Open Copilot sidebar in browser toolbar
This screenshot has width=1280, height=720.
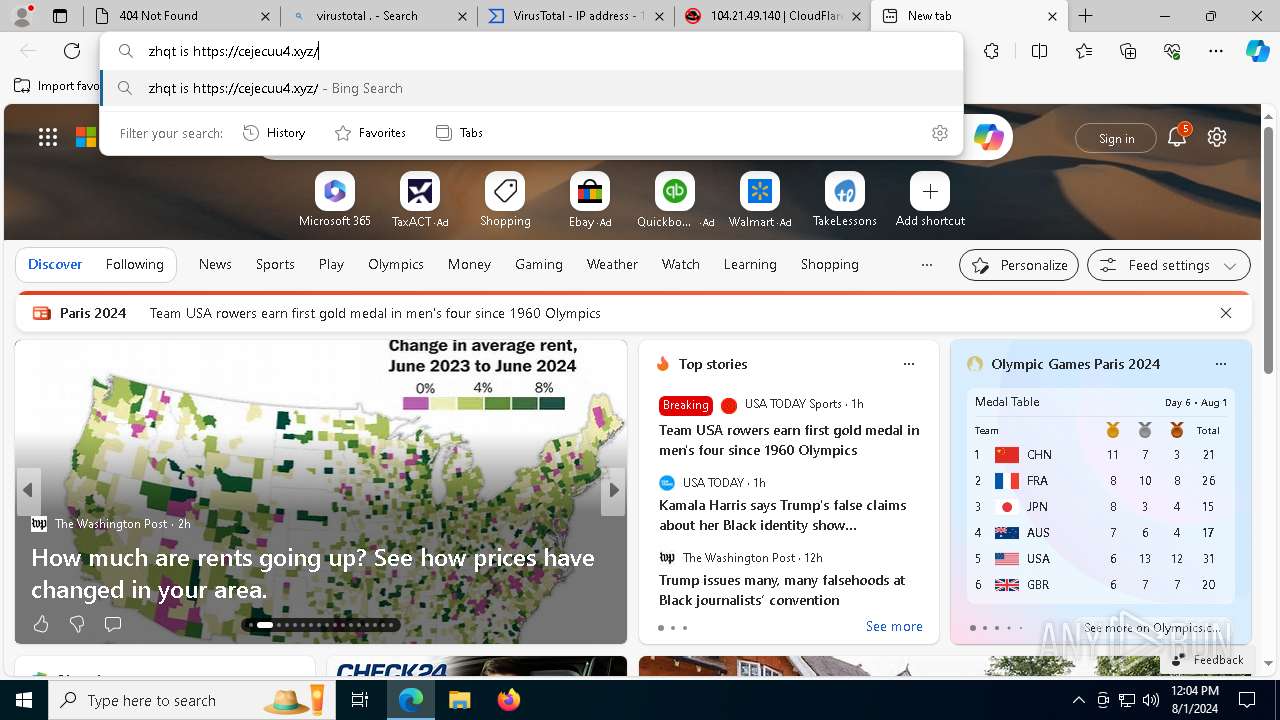[1257, 51]
